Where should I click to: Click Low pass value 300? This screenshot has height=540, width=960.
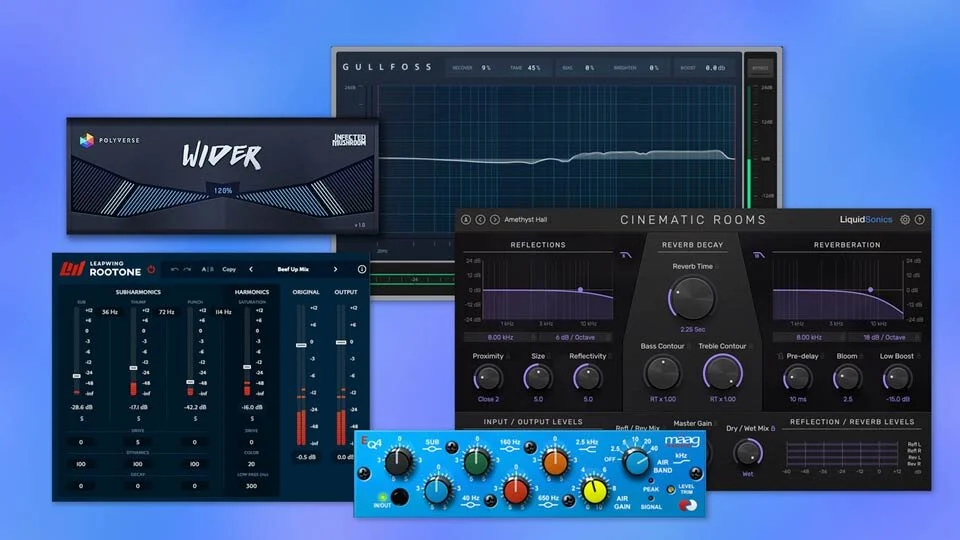251,486
